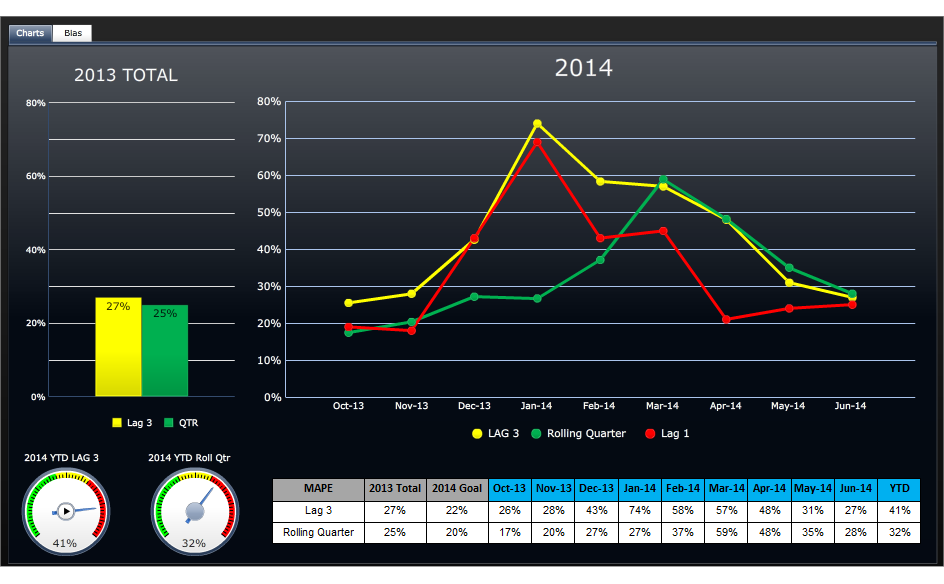Switch to the Bias tab

[72, 33]
